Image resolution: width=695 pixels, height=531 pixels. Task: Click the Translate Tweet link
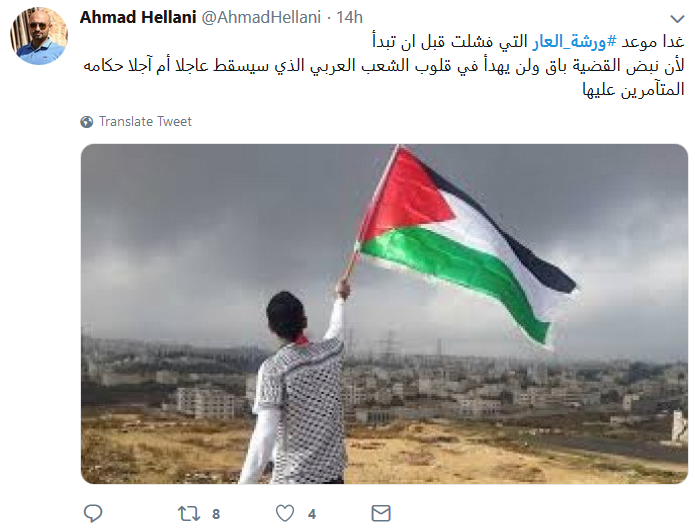tap(145, 121)
